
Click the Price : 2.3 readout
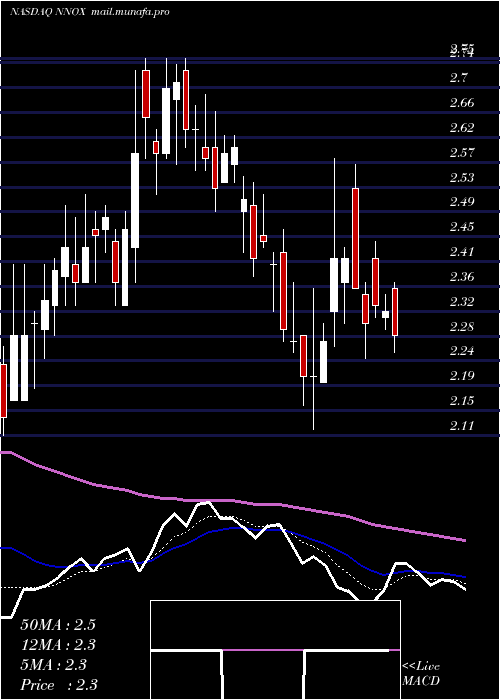58,684
